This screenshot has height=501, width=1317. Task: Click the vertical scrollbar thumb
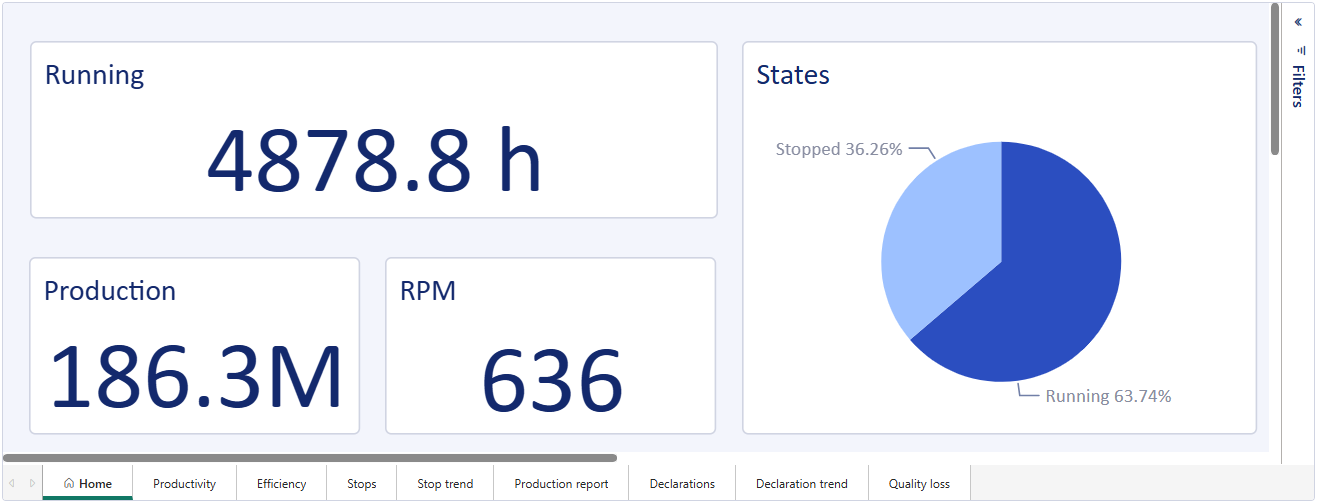coord(1275,79)
